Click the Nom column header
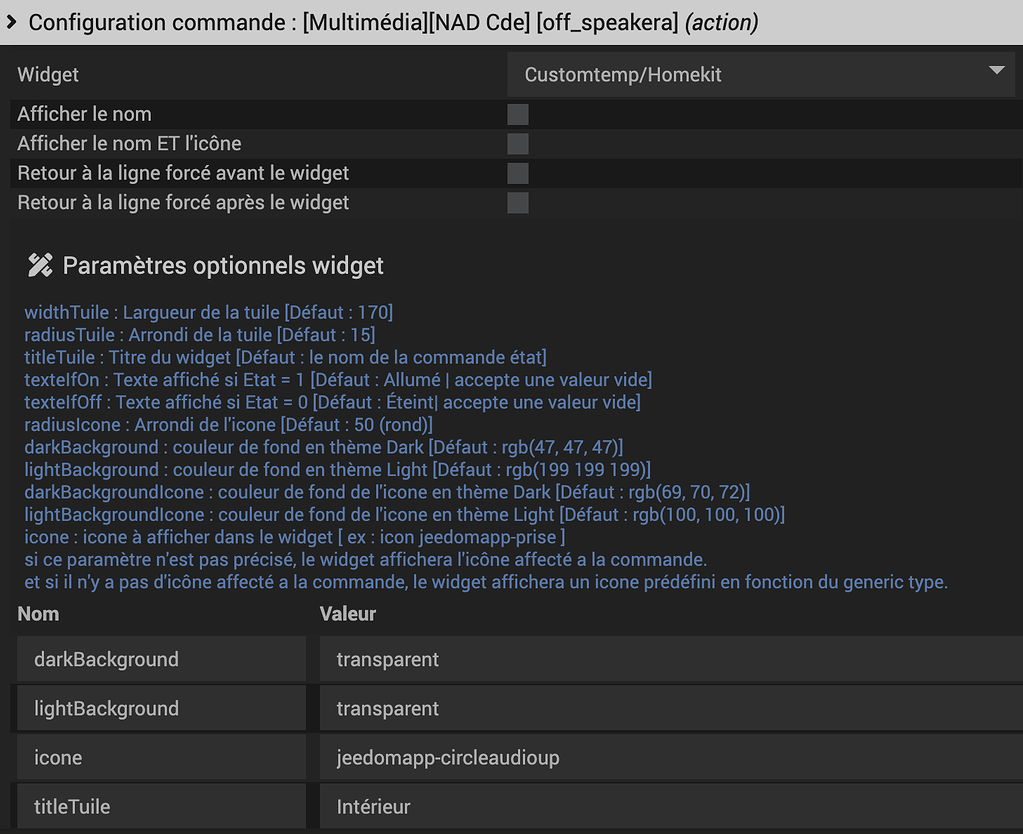This screenshot has height=834, width=1023. coord(38,614)
